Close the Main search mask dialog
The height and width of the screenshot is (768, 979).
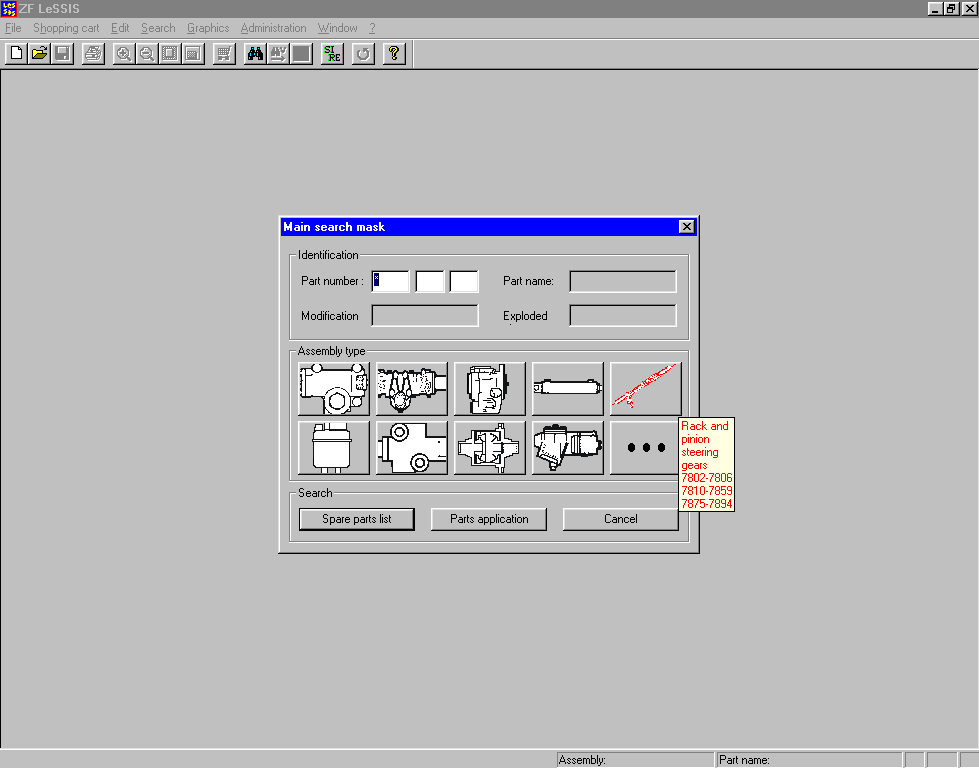(686, 227)
